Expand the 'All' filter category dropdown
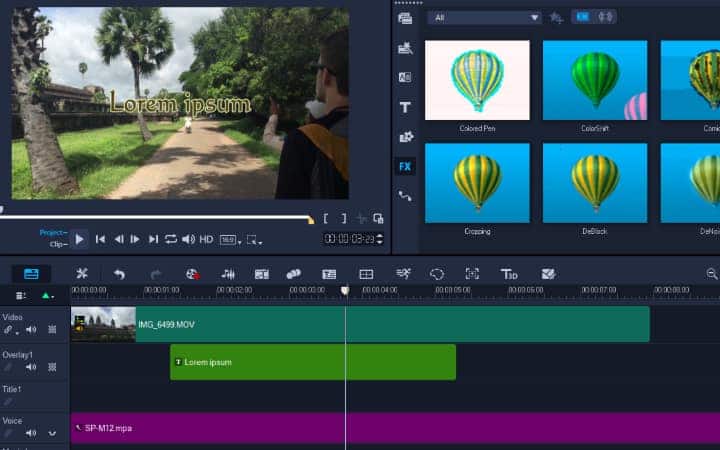 485,17
